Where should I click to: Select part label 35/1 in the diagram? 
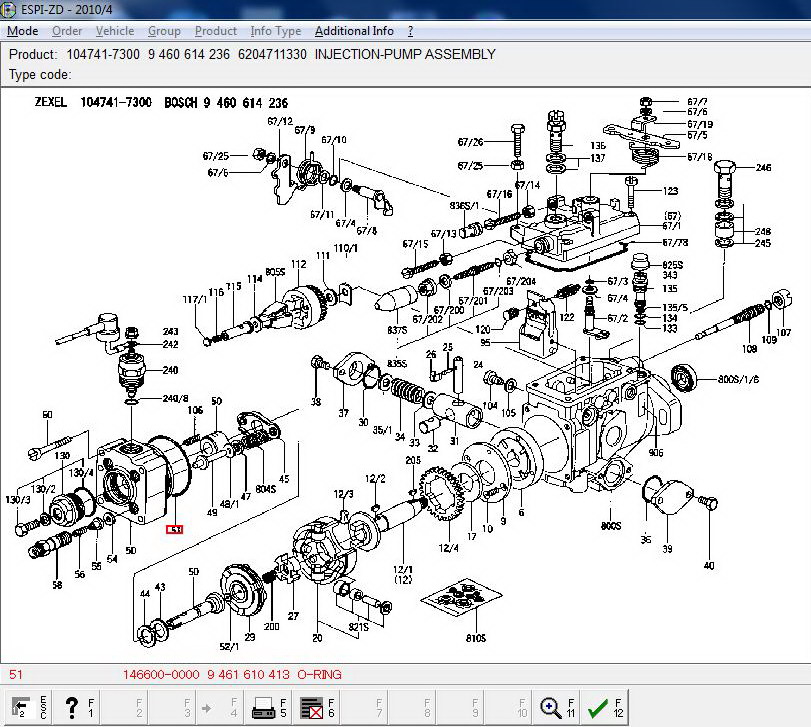382,430
